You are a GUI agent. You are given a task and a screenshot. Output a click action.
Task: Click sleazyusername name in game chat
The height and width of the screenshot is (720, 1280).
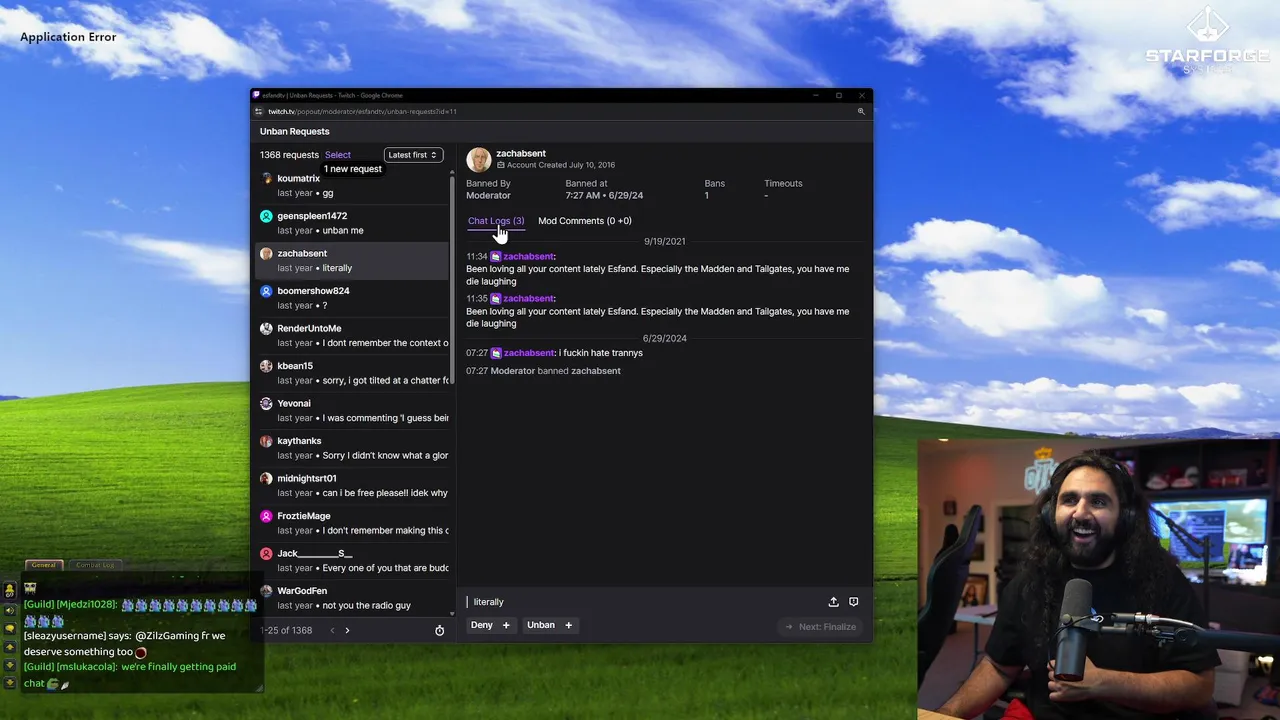tap(64, 636)
